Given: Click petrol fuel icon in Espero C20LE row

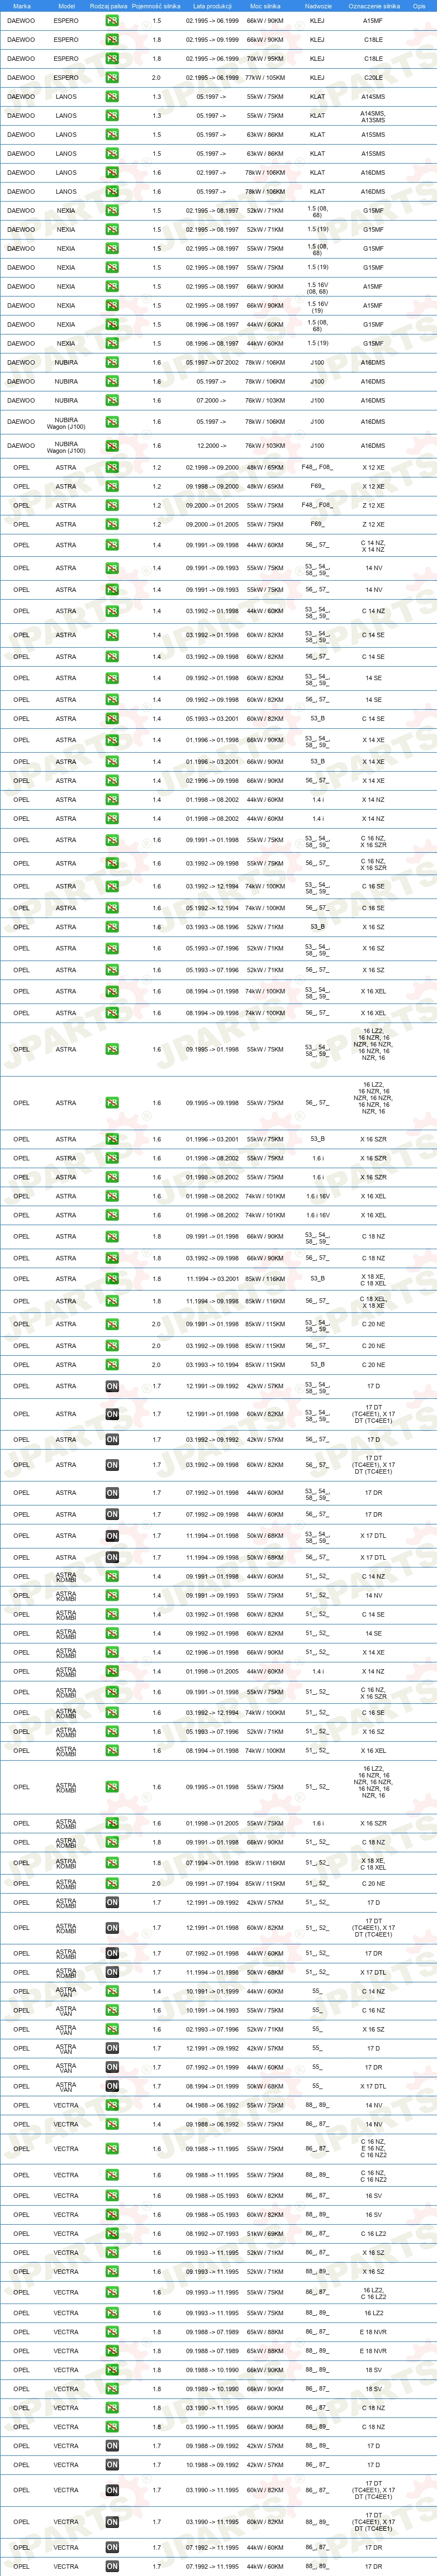Looking at the screenshot, I should [112, 77].
